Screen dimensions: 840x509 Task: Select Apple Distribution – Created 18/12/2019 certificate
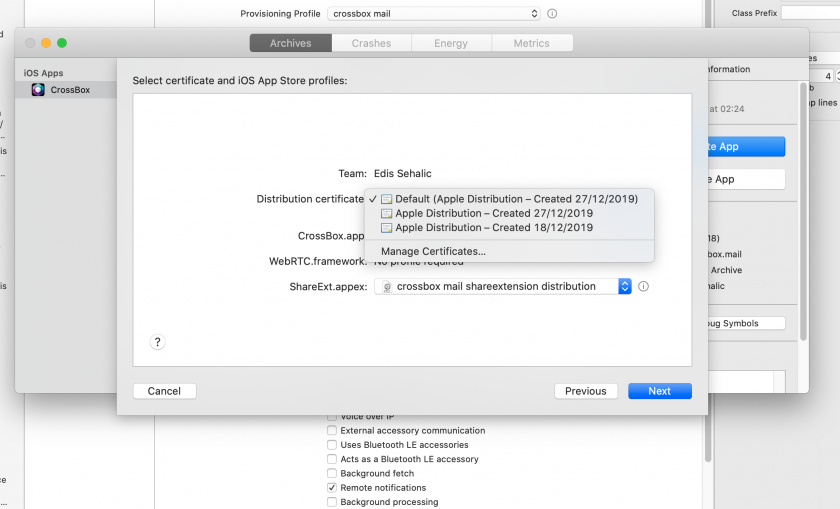pos(509,228)
